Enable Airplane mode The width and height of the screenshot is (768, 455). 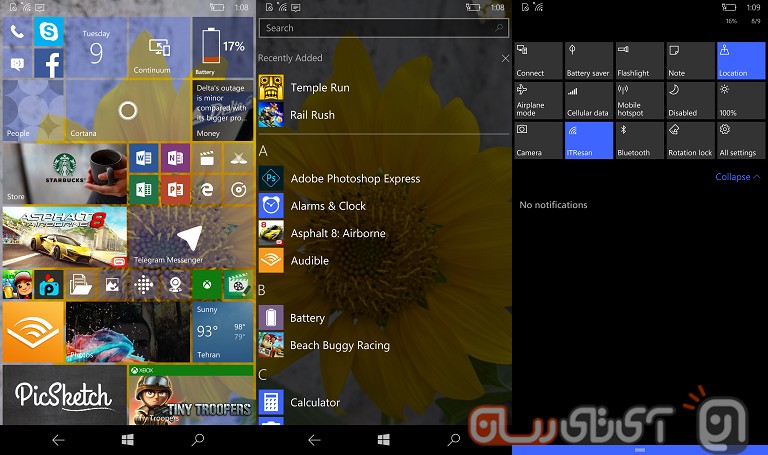(x=538, y=101)
